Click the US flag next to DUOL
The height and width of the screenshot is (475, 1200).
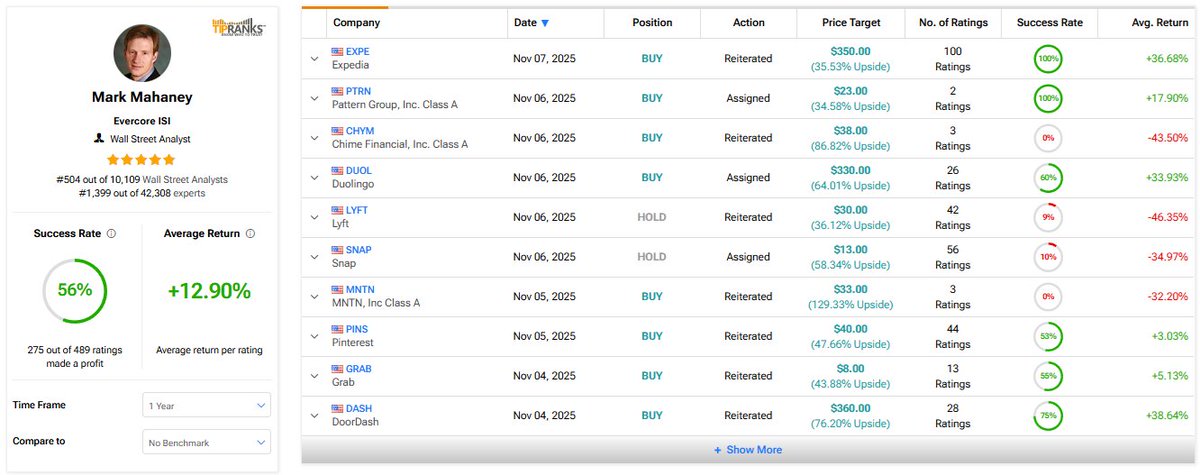point(337,171)
